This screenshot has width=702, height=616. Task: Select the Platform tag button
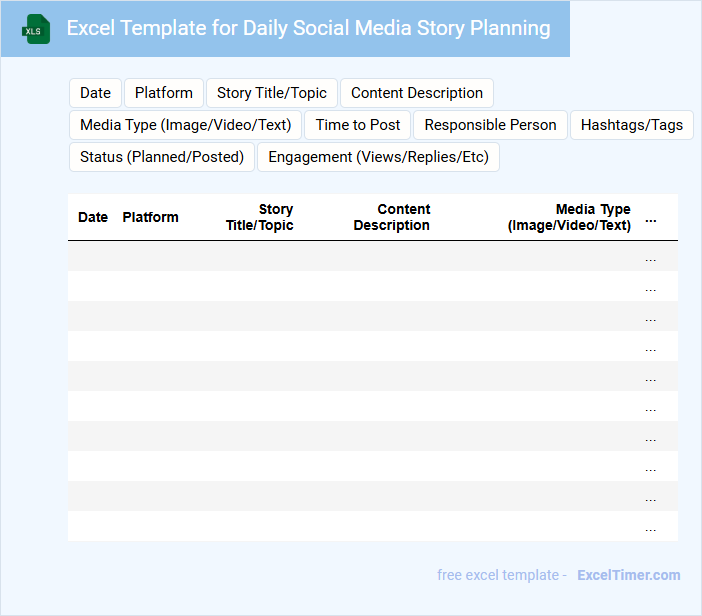click(164, 93)
